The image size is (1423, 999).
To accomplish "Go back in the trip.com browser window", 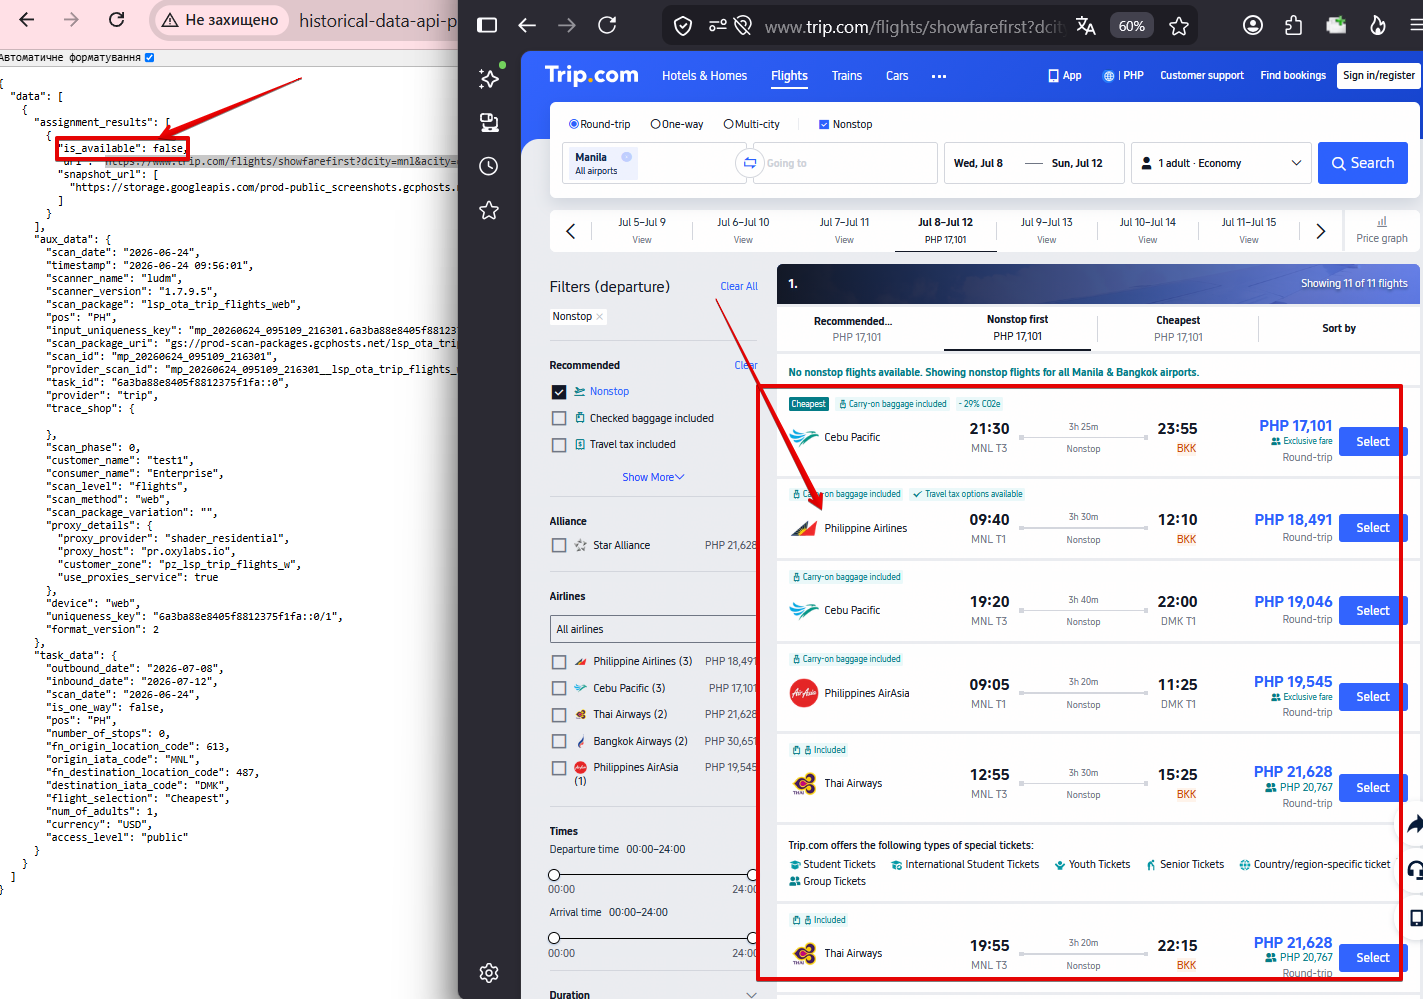I will 527,25.
